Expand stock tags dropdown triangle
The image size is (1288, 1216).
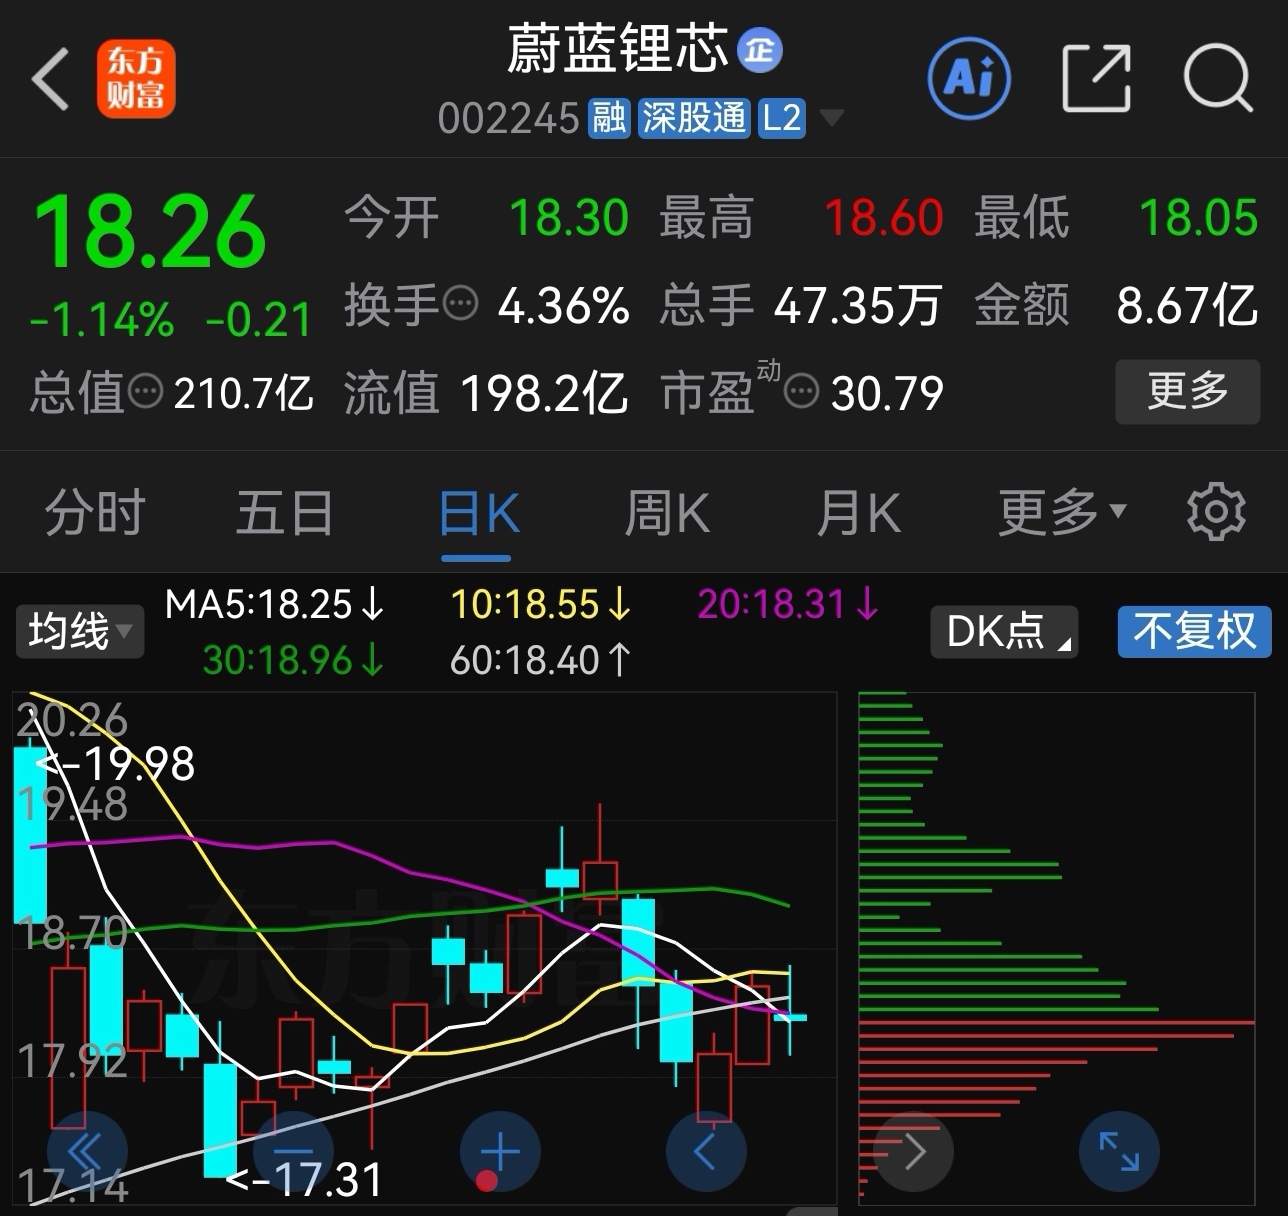(830, 119)
